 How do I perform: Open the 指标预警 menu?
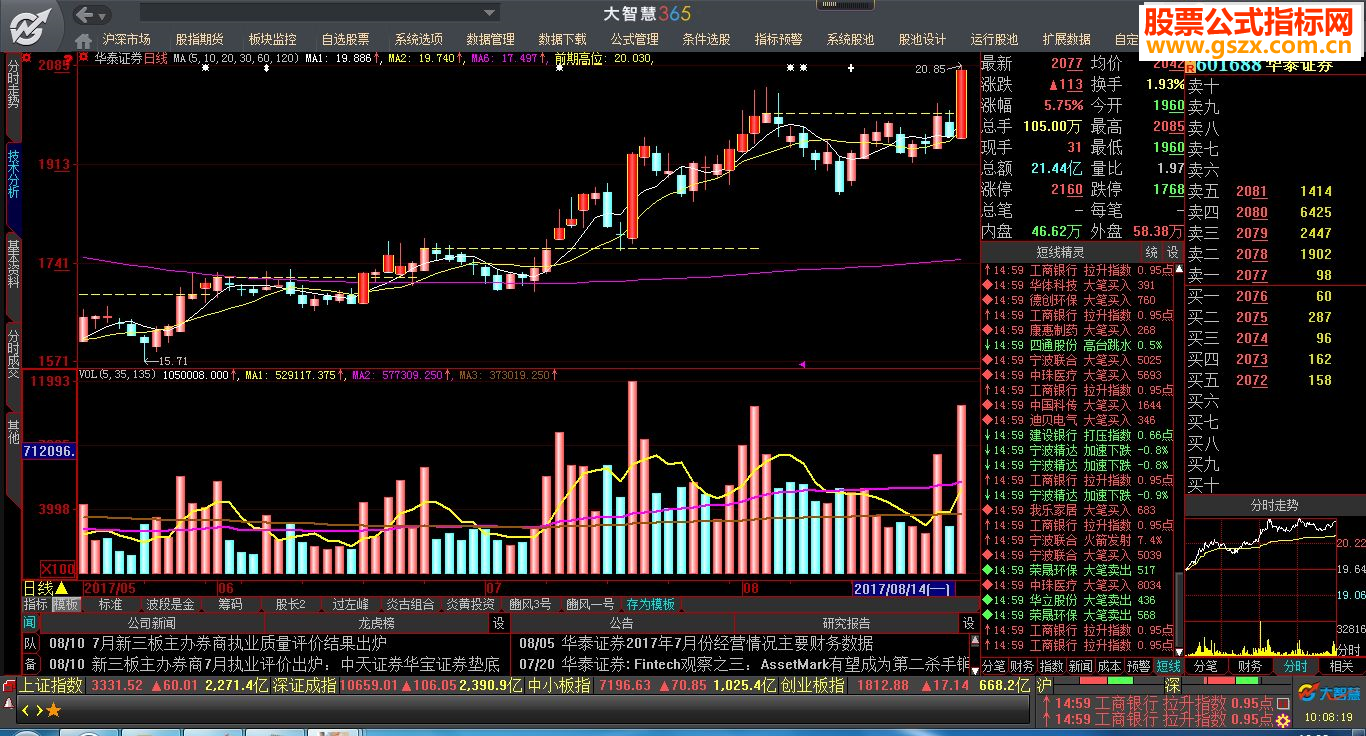pos(778,39)
